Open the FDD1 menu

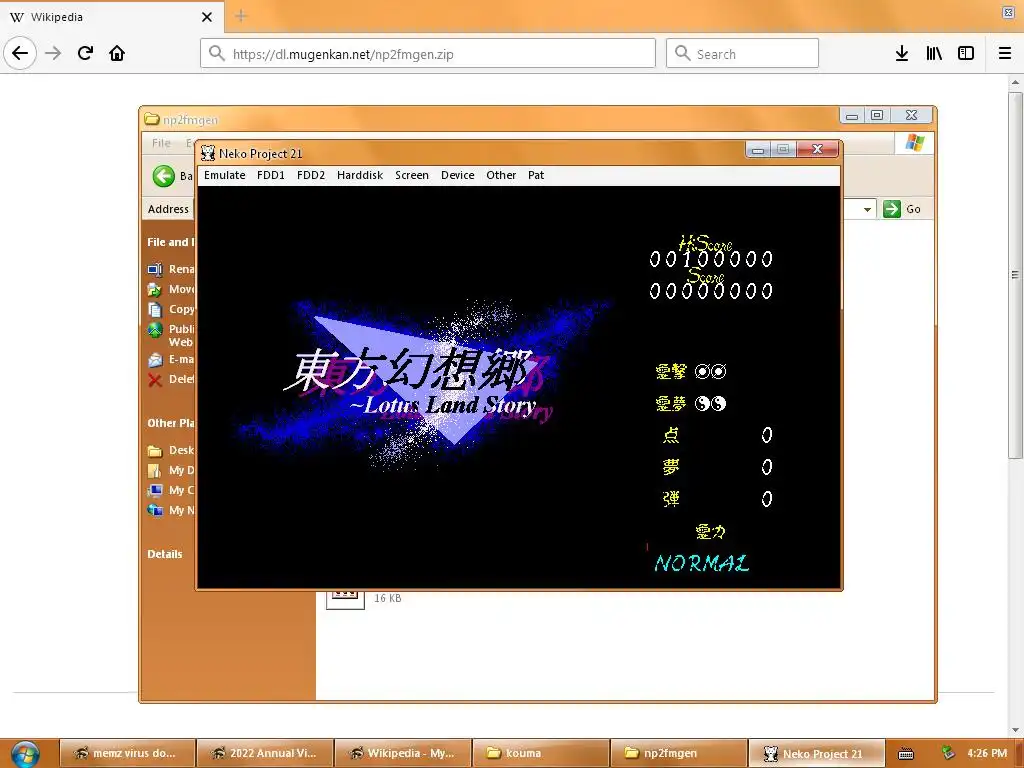point(271,175)
